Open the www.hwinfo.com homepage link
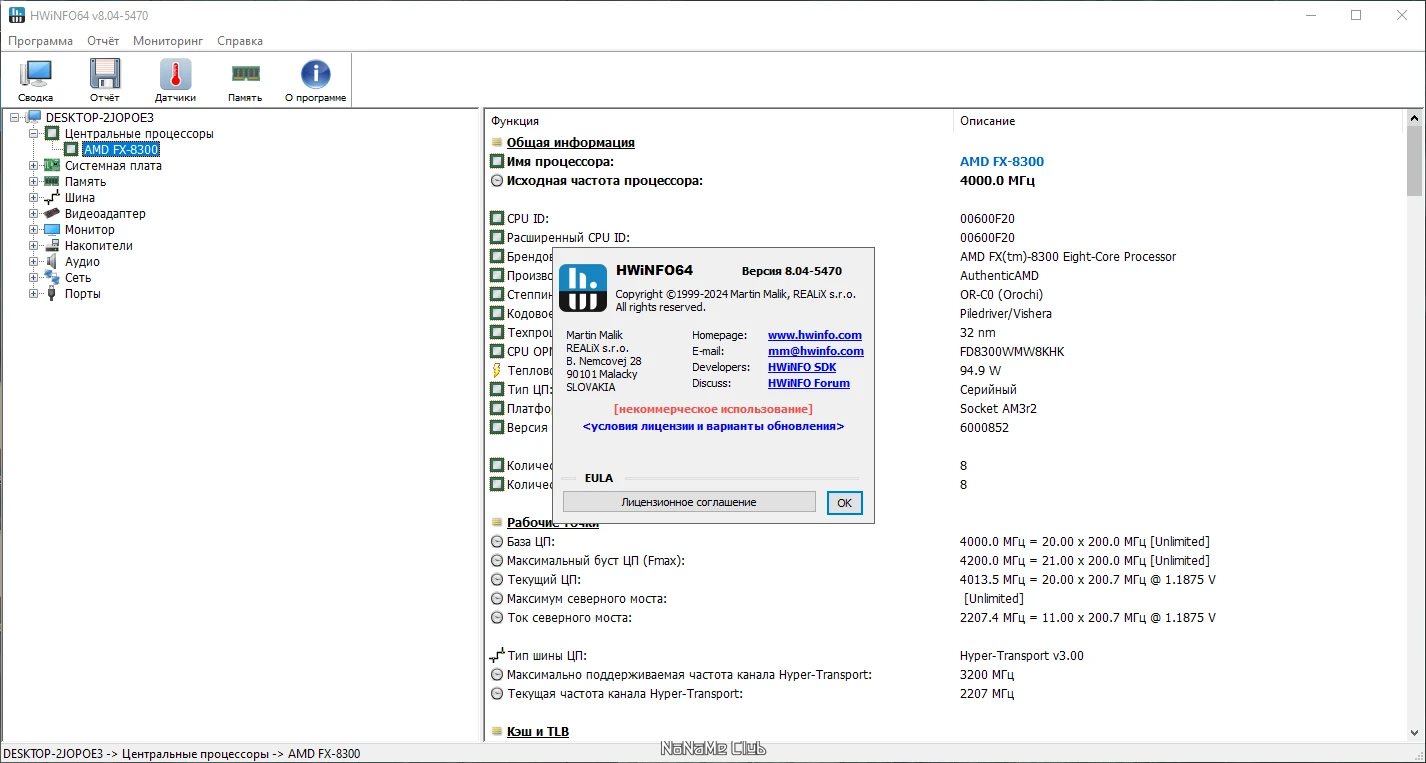 click(x=814, y=335)
